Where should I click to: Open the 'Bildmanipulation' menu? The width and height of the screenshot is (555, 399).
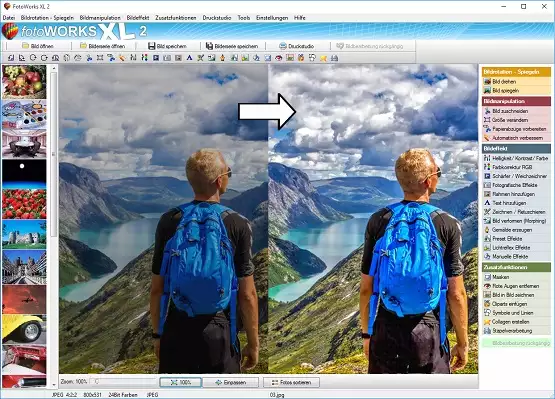(x=100, y=17)
